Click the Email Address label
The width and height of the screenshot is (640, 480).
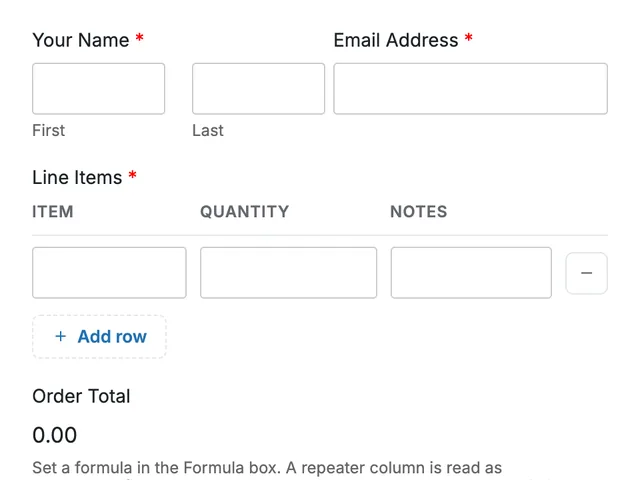click(x=396, y=40)
